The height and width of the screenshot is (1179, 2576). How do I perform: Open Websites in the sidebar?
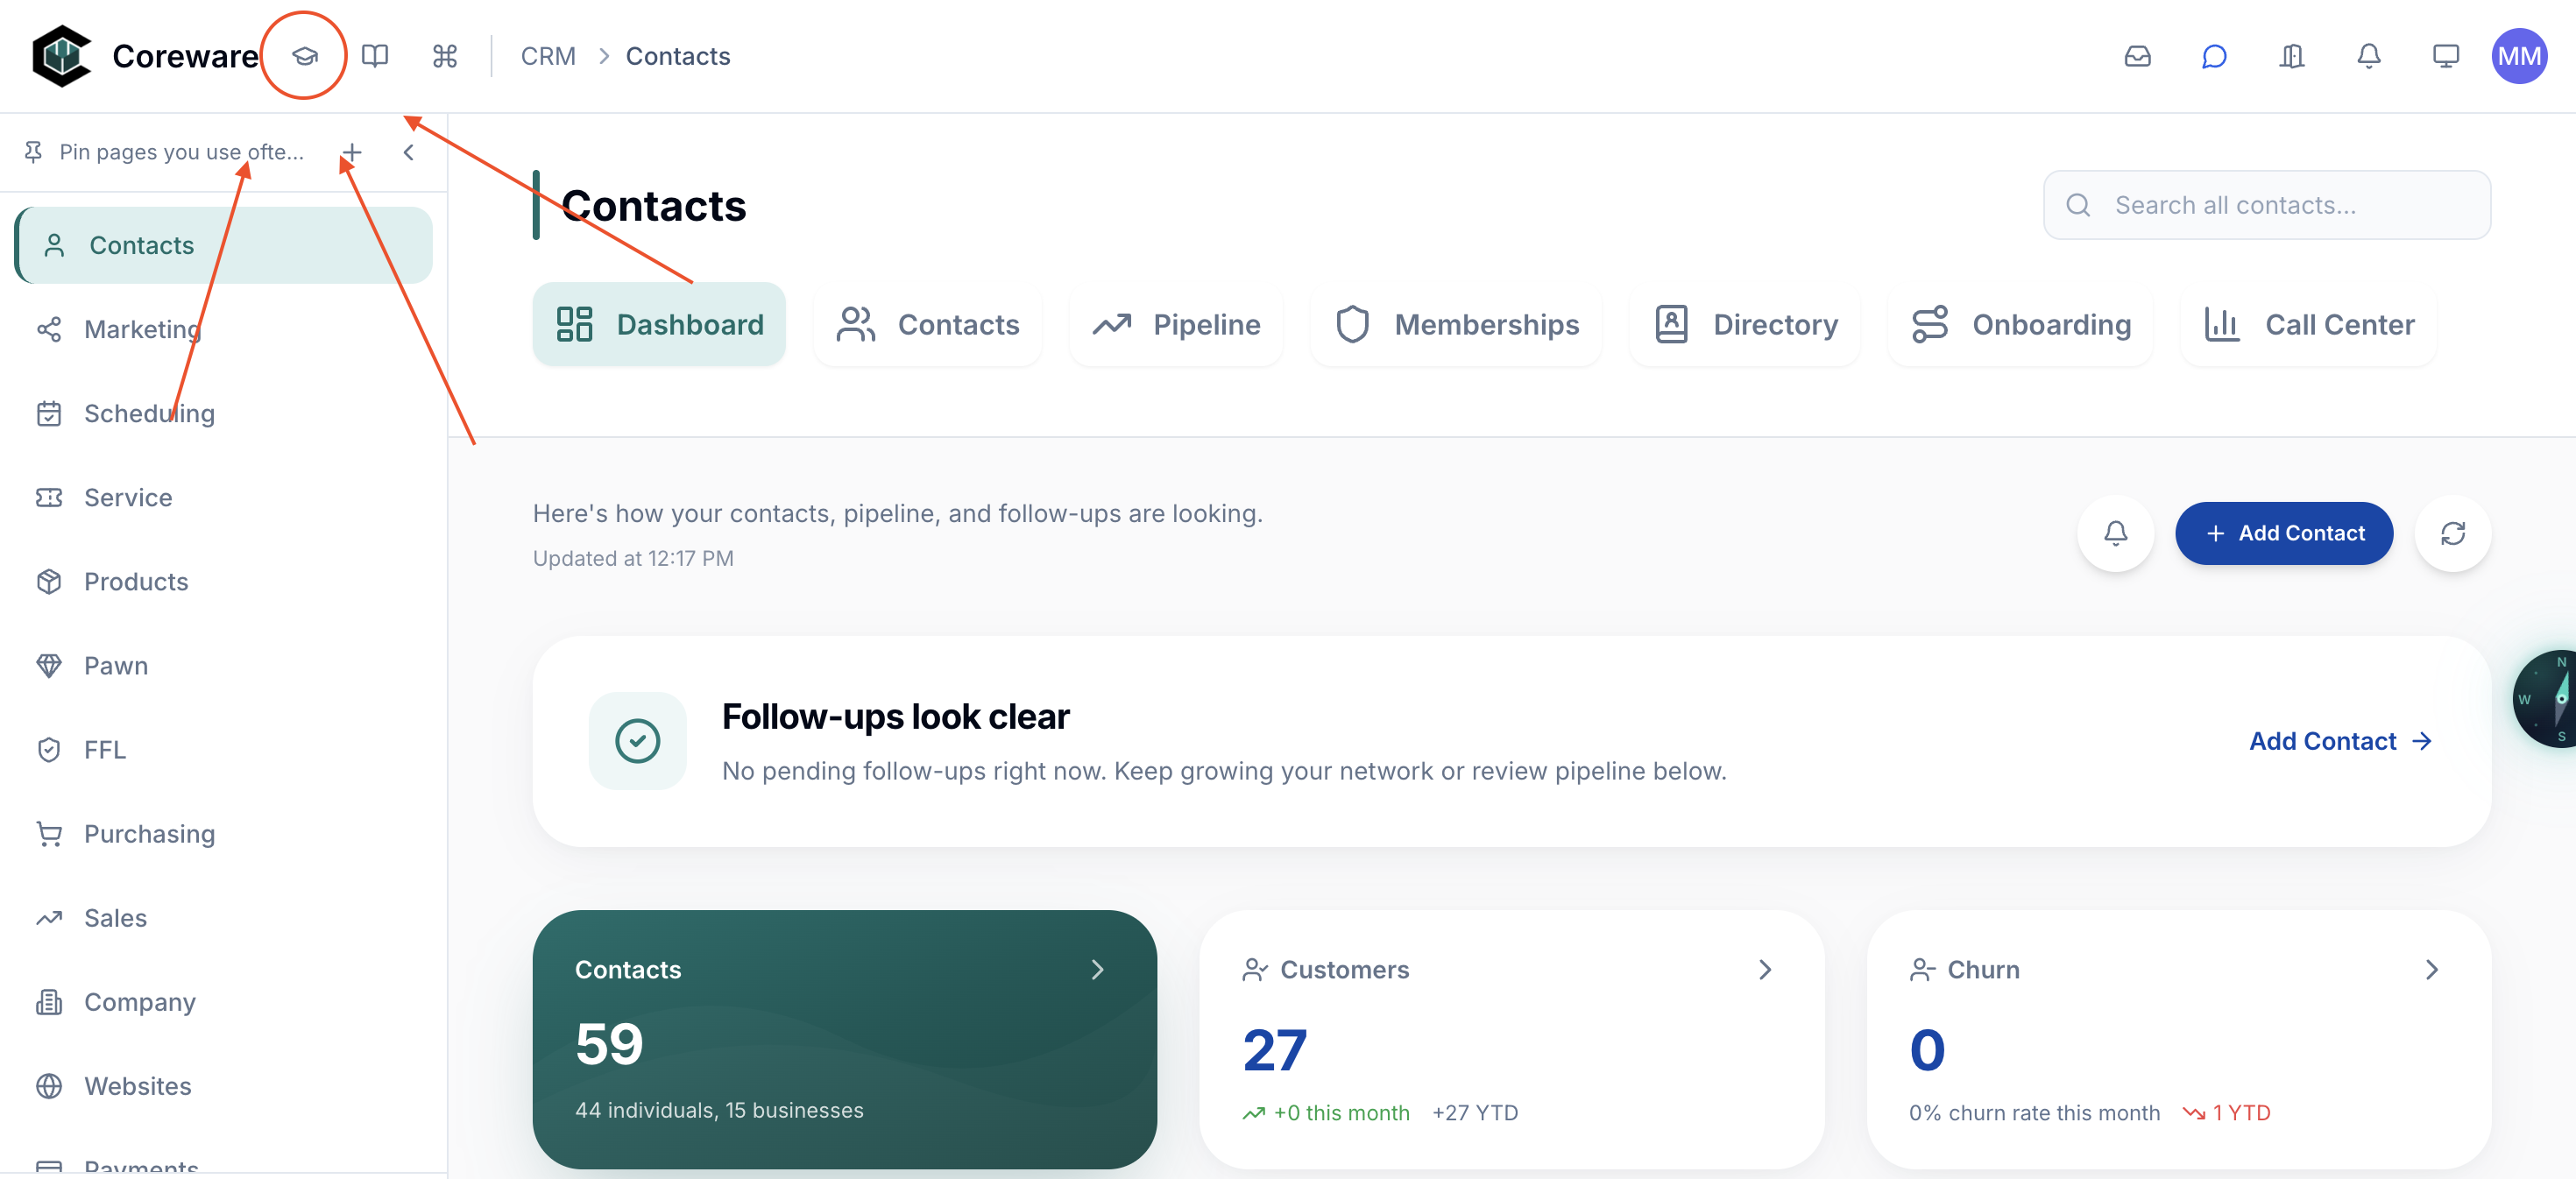224,1085
